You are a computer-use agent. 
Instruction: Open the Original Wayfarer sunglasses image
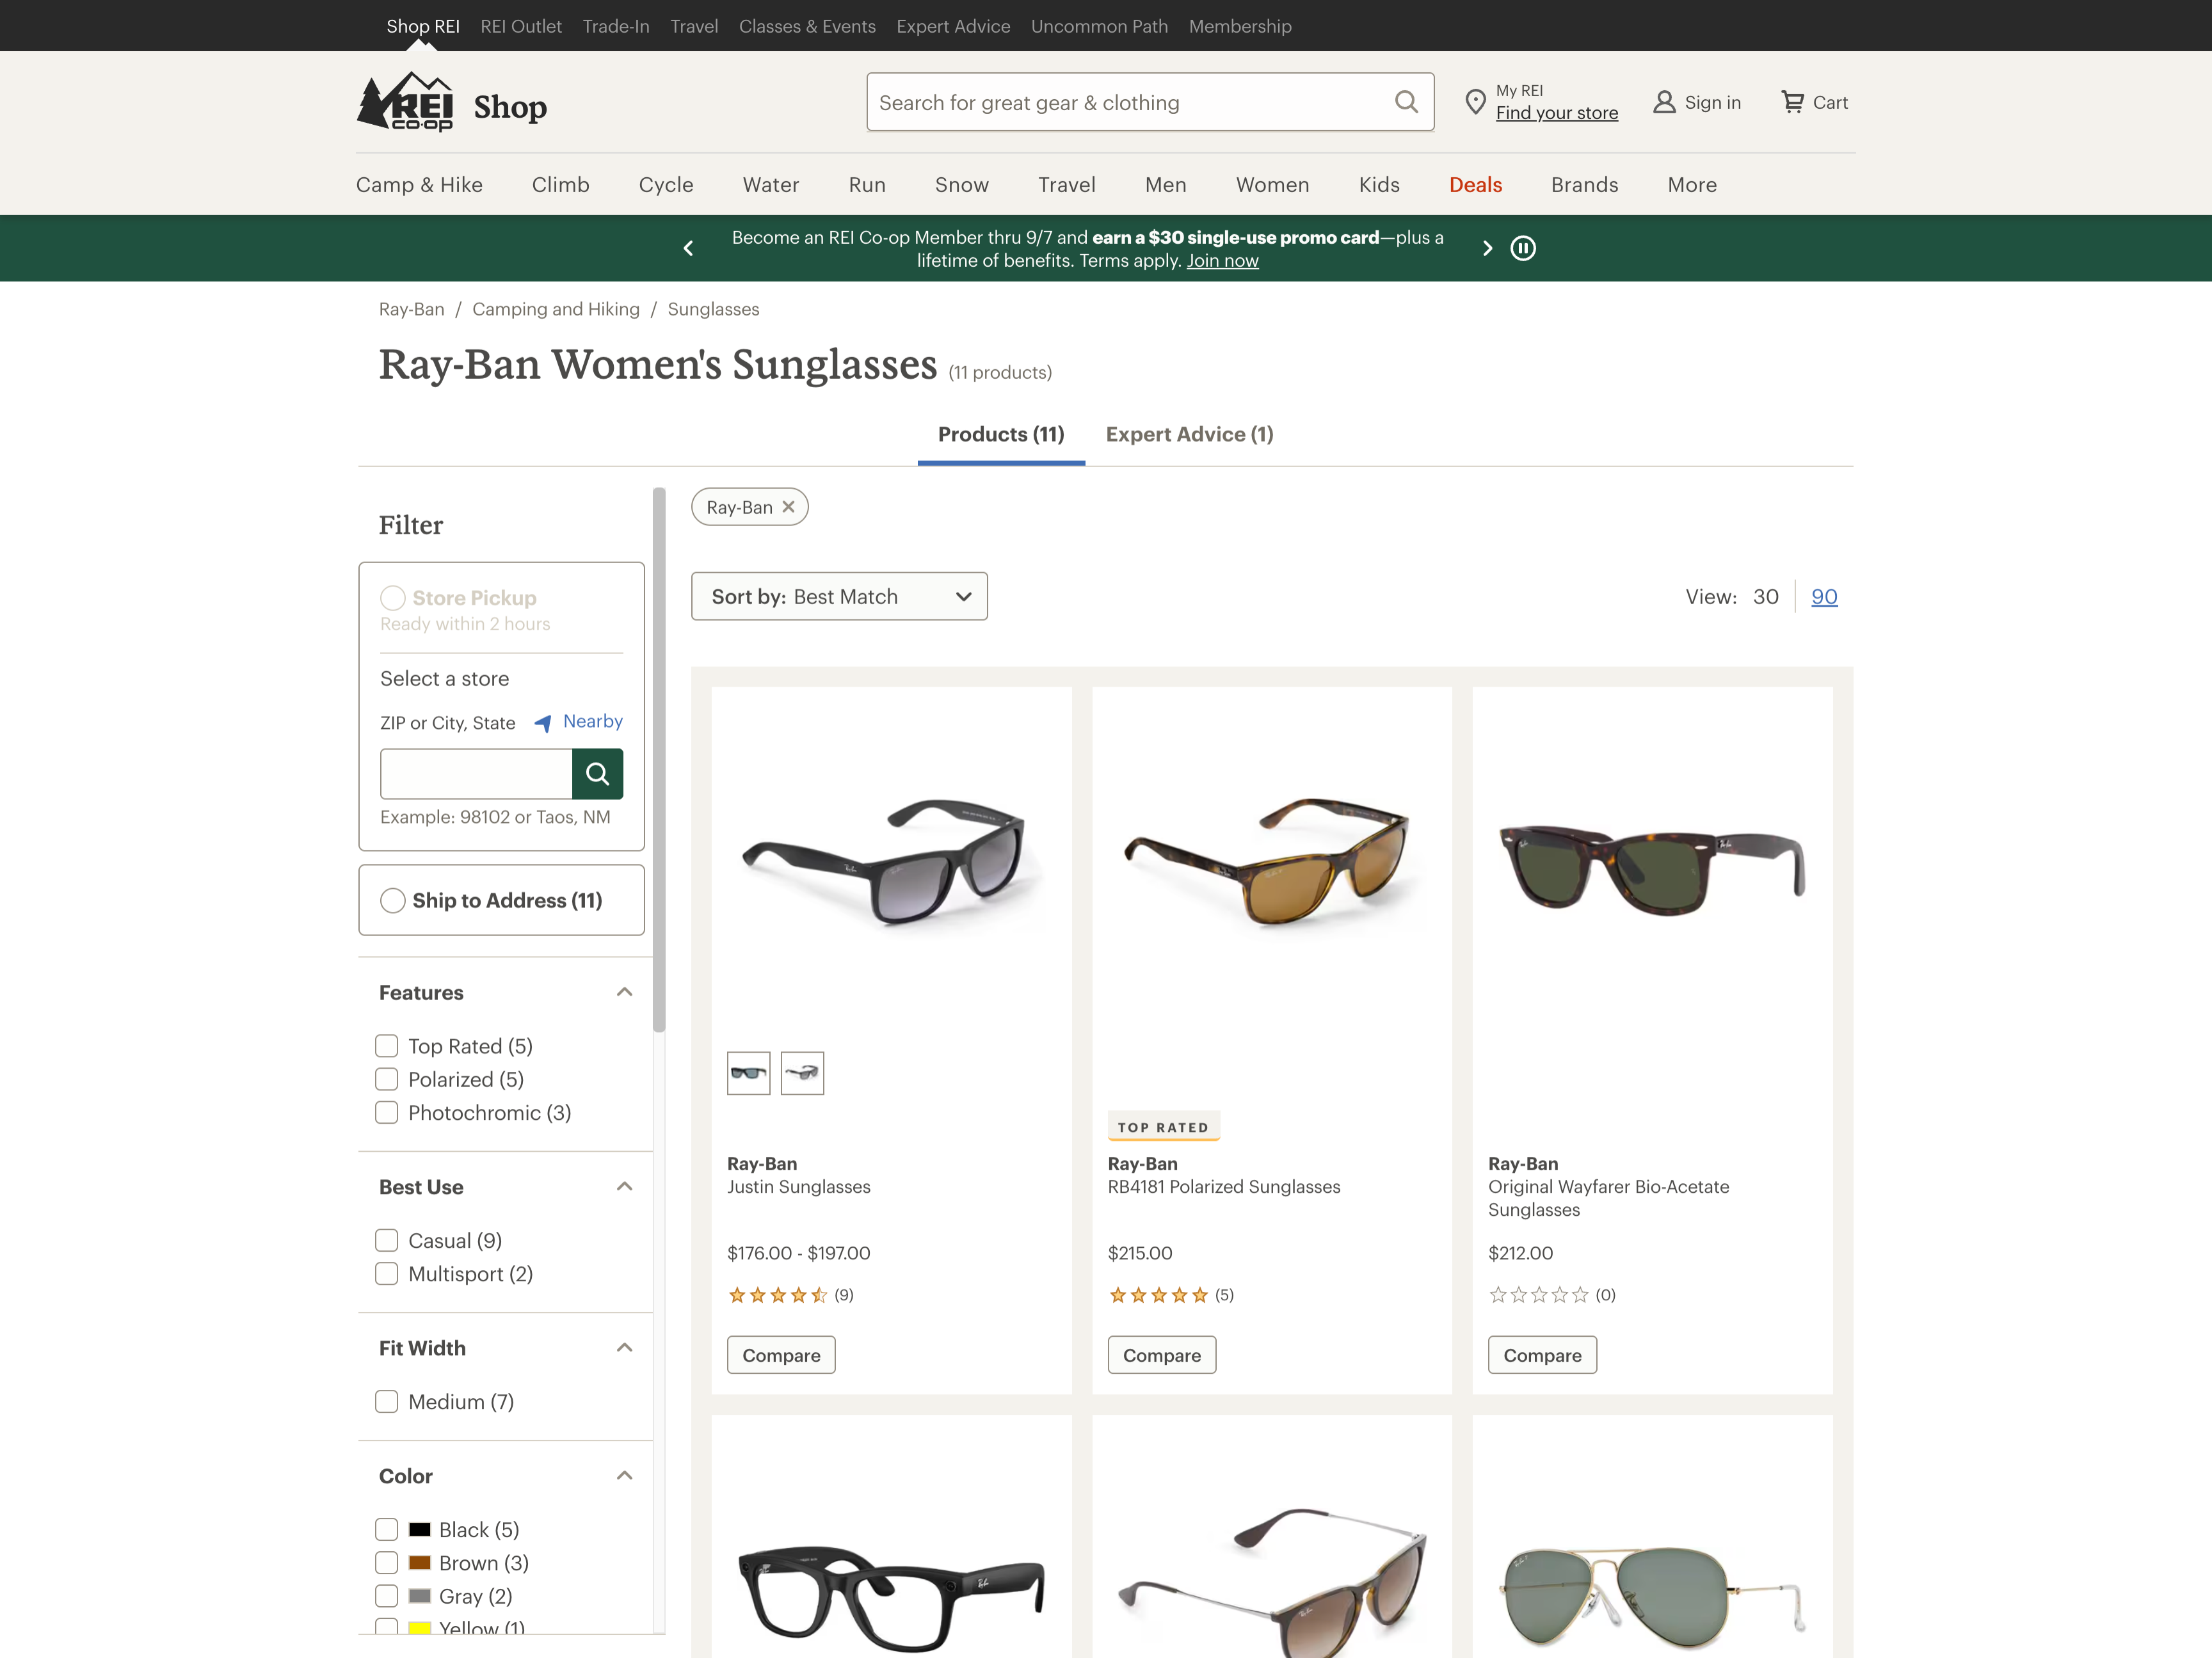point(1652,865)
